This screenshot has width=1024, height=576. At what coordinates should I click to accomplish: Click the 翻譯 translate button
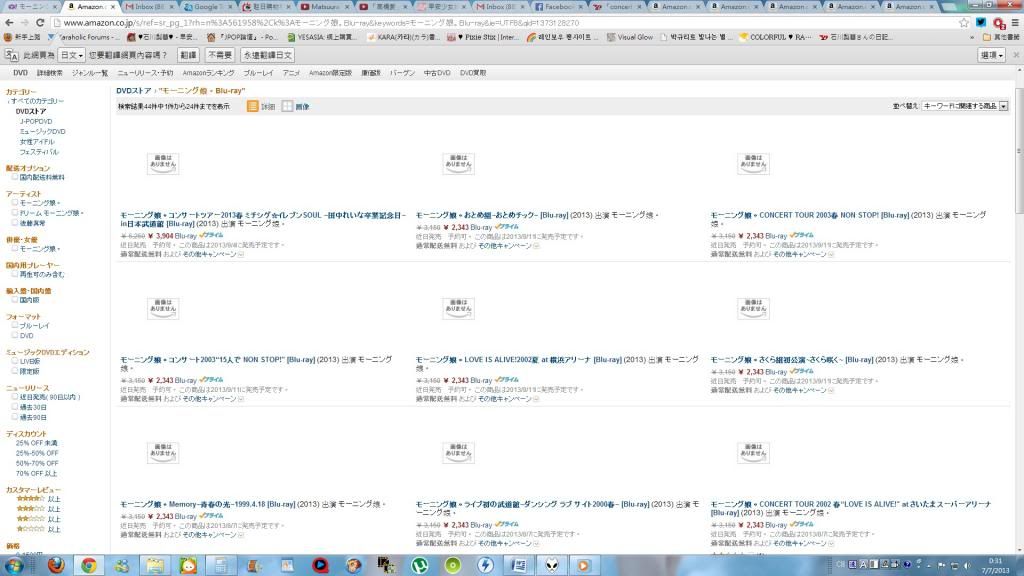tap(188, 55)
